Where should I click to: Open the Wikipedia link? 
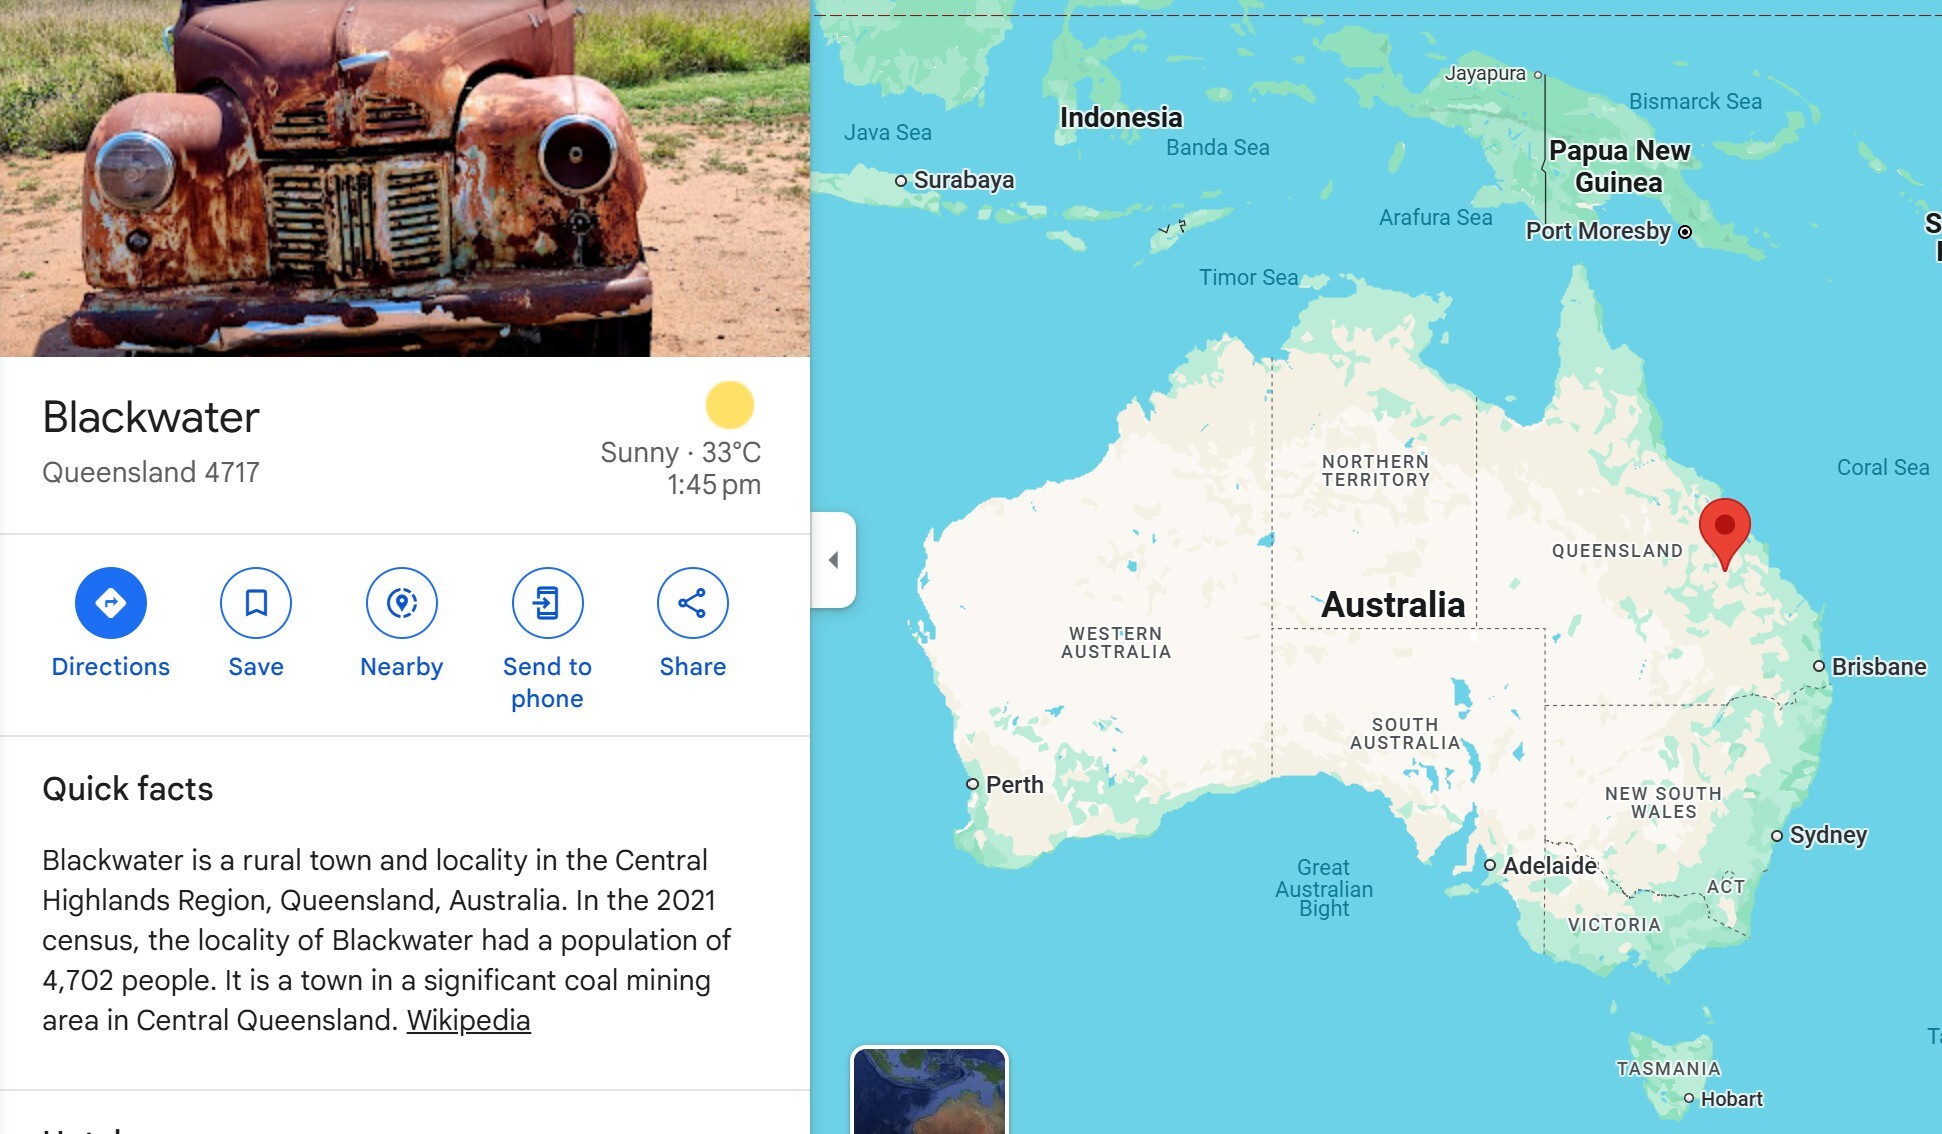tap(468, 1020)
